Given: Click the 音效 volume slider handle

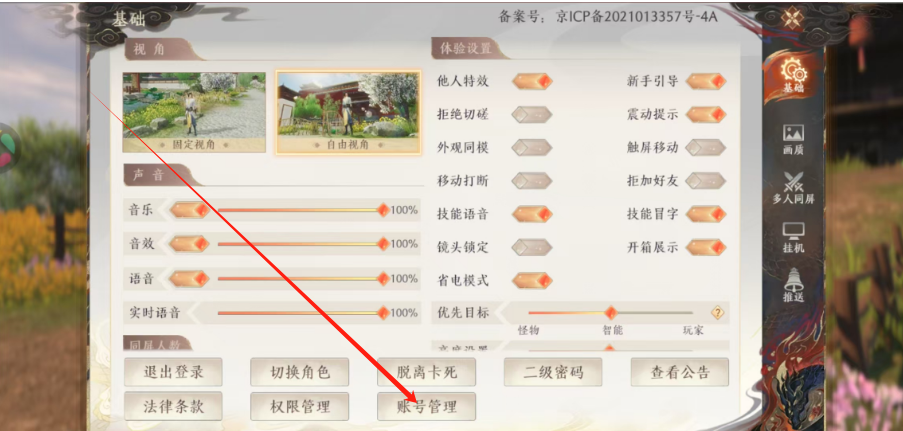Looking at the screenshot, I should point(383,244).
